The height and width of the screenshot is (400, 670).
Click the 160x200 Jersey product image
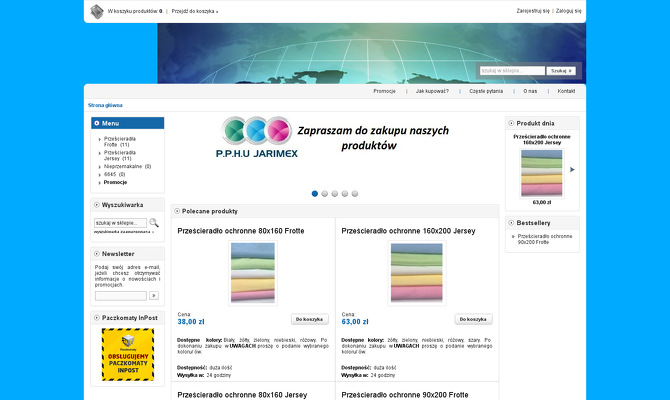(417, 273)
